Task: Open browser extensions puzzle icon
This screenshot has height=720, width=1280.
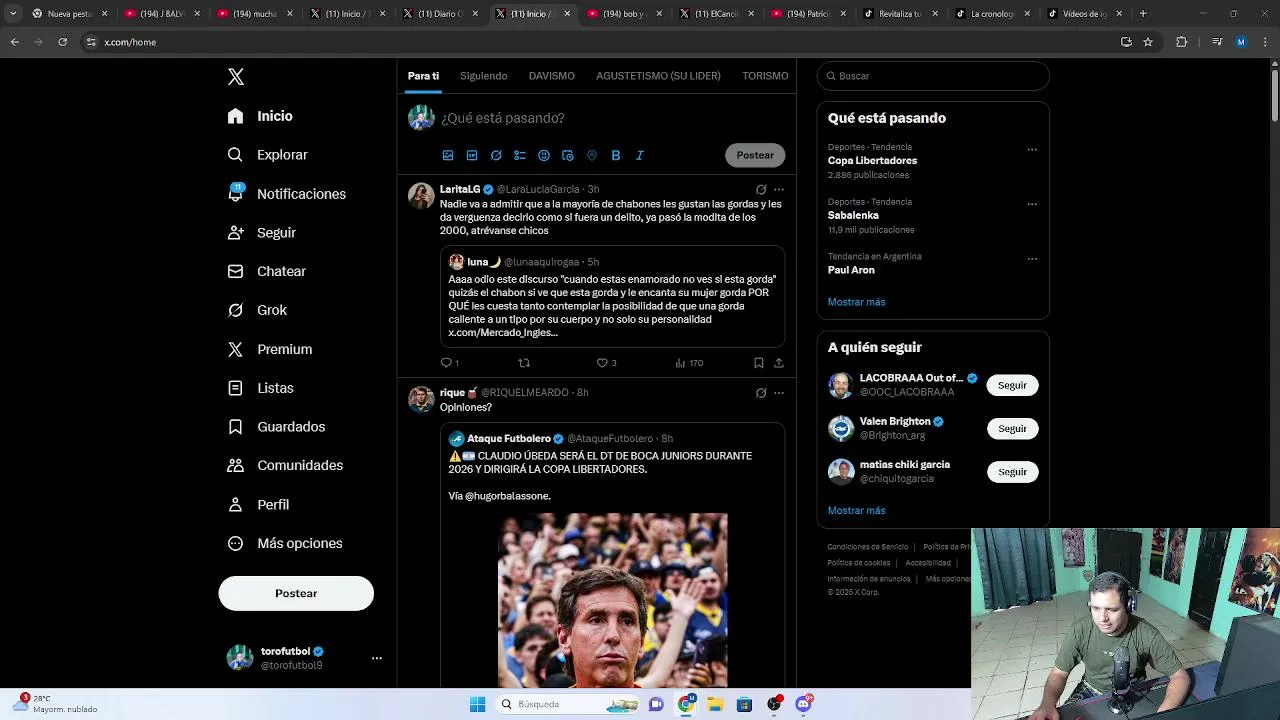Action: (1182, 42)
